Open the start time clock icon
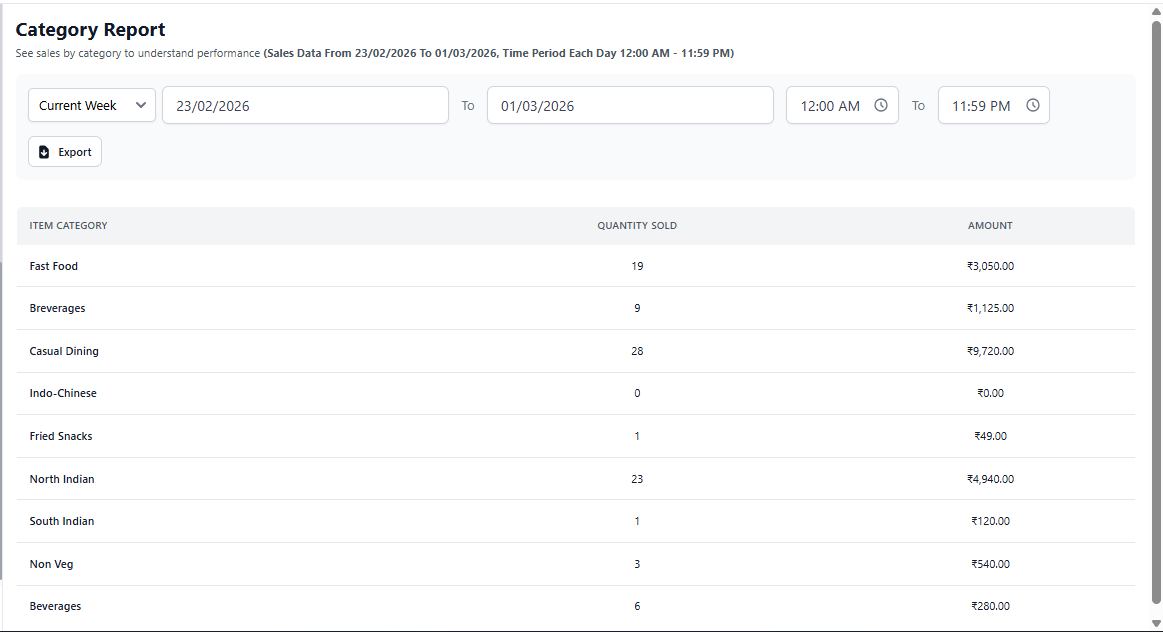 coord(880,105)
